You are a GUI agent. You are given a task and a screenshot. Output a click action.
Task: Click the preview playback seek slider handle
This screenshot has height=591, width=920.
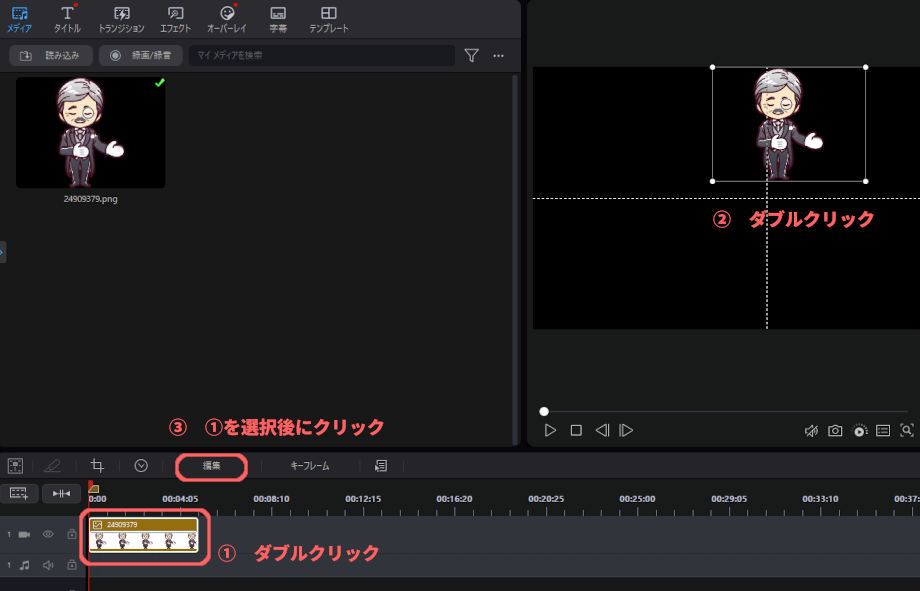(x=544, y=411)
